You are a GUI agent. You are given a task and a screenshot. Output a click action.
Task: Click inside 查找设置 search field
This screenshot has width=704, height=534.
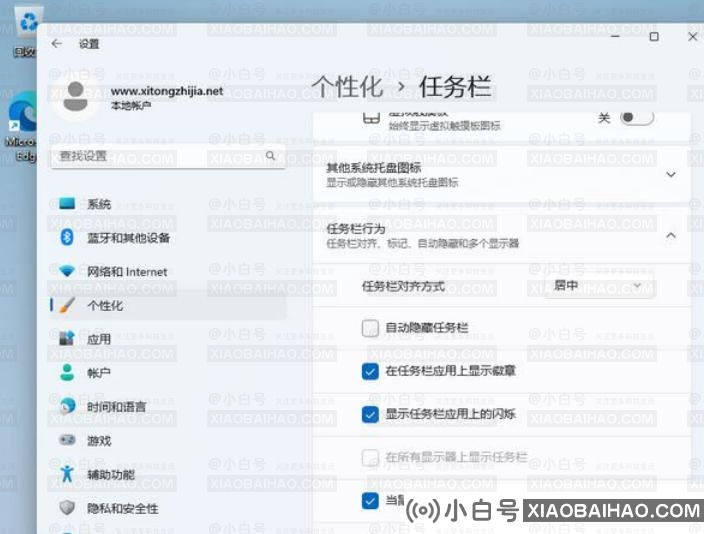tap(168, 156)
